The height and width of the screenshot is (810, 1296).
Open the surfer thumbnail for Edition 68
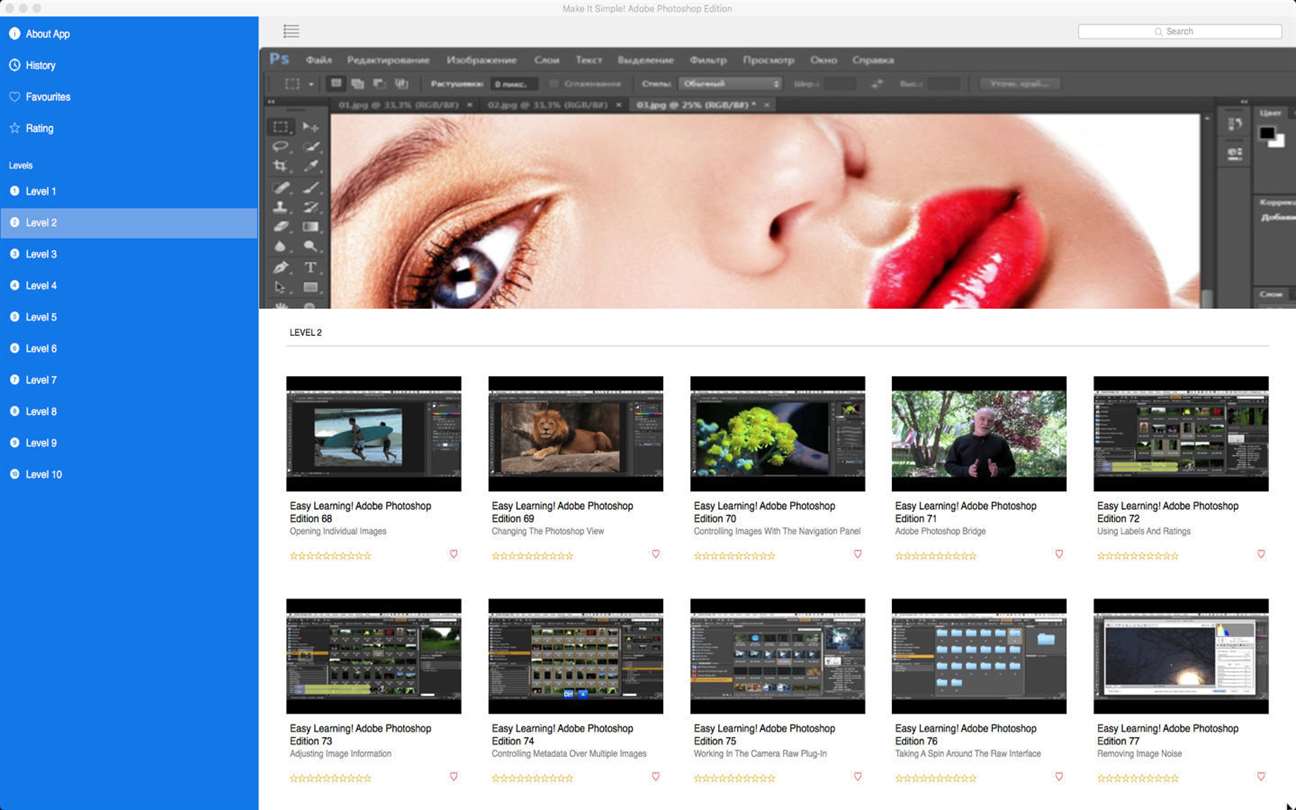[x=374, y=434]
